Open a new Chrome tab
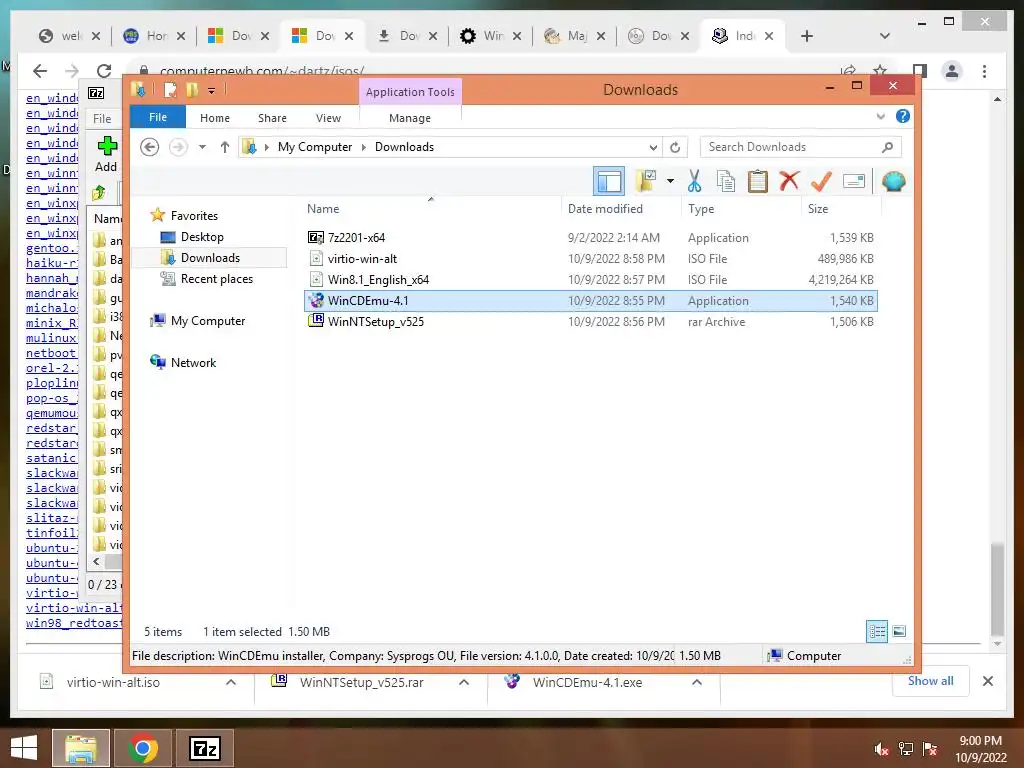Screen dimensions: 1024x768 pyautogui.click(x=807, y=36)
